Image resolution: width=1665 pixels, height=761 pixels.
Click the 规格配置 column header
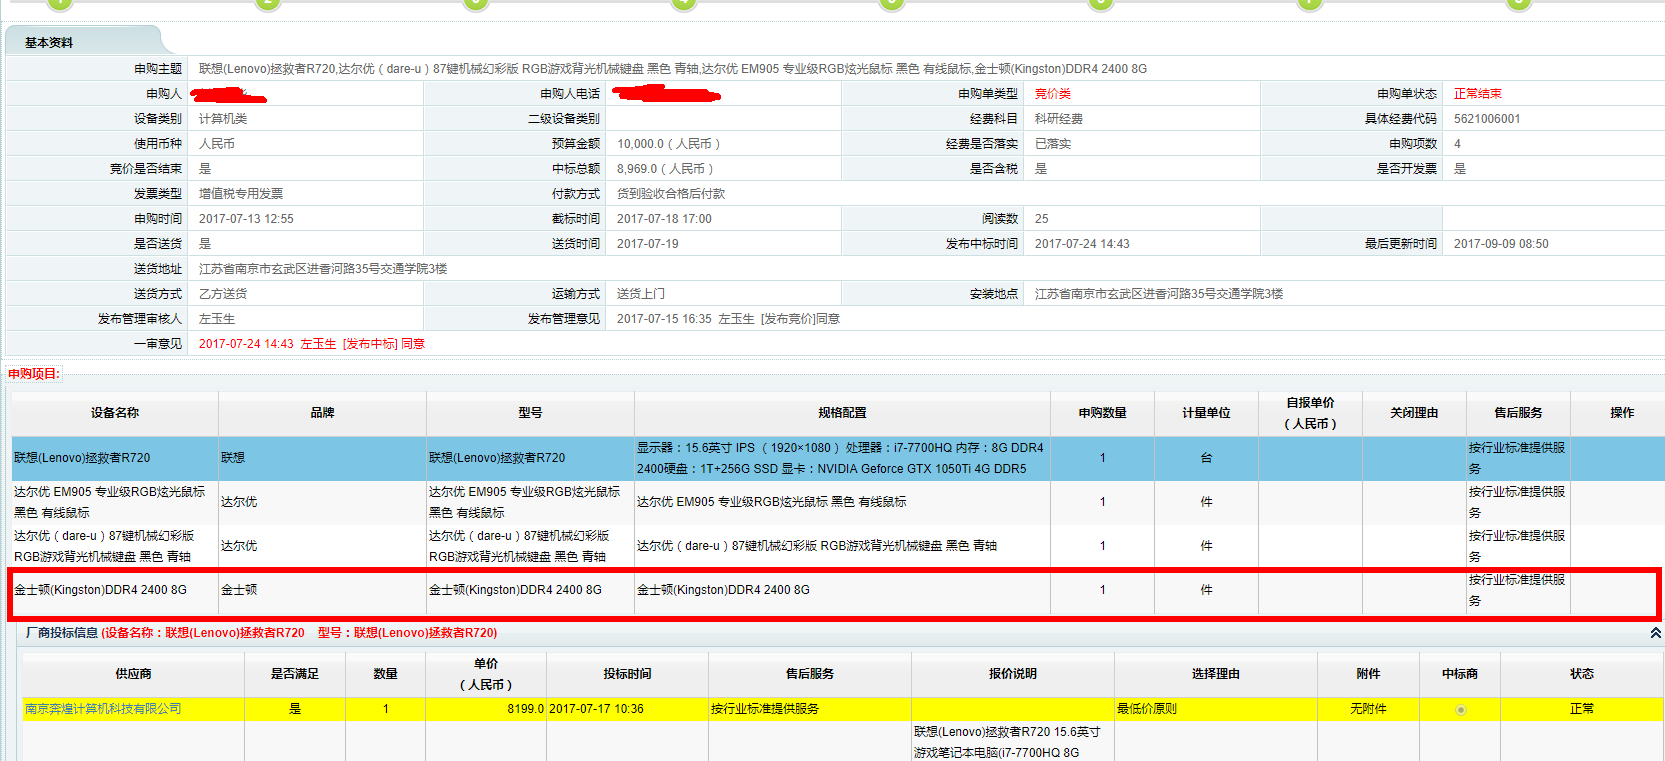click(x=842, y=413)
